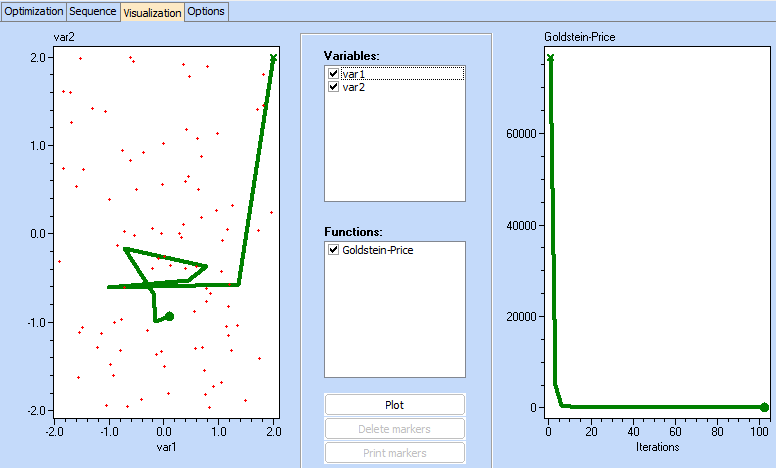776x468 pixels.
Task: Click the var2 axis title above left plot
Action: tap(64, 37)
